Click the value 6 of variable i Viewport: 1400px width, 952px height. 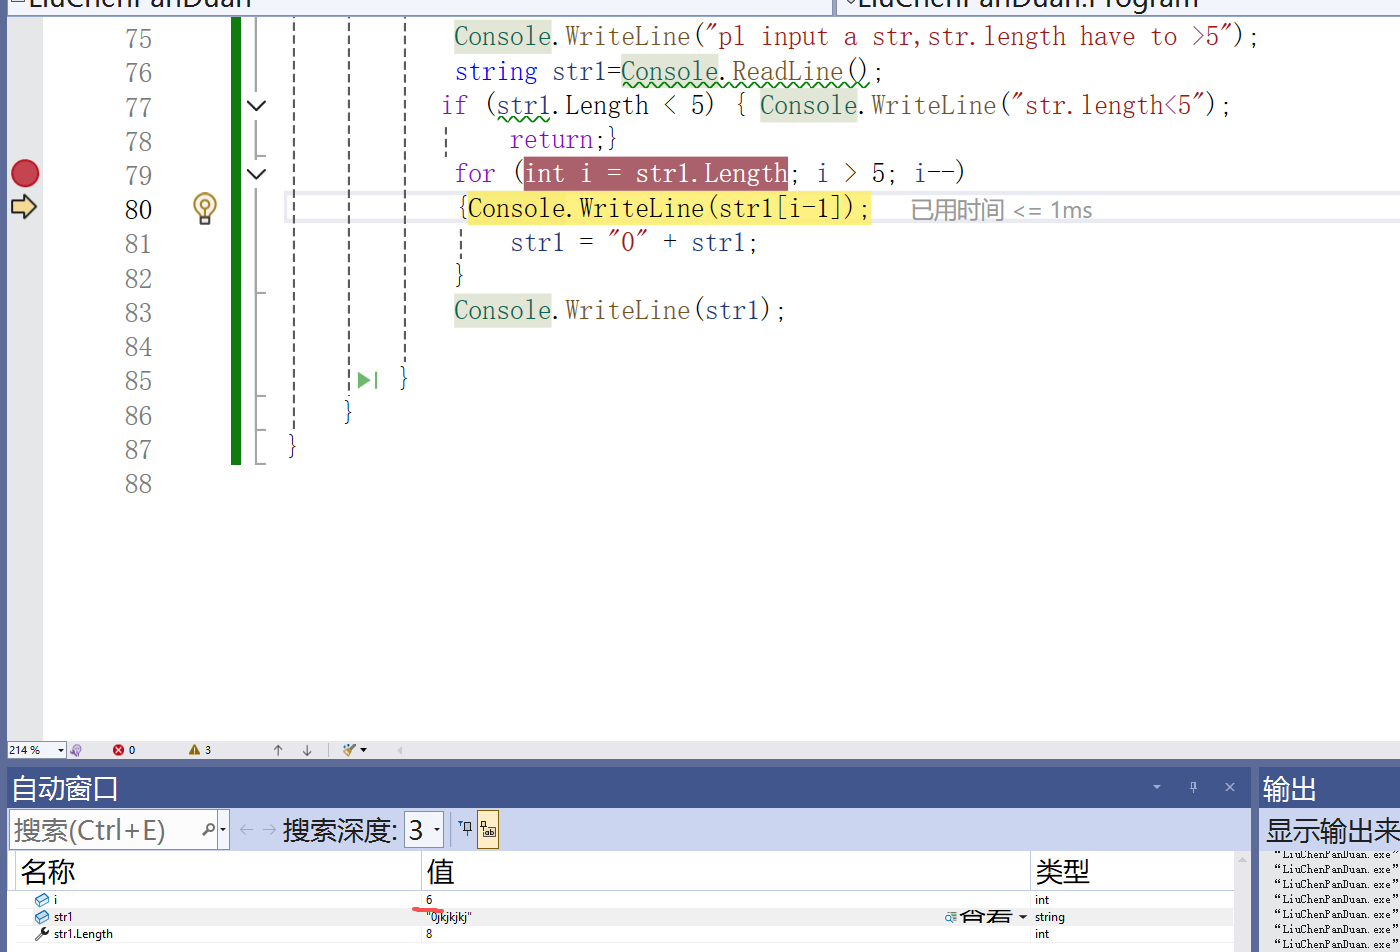tap(430, 900)
